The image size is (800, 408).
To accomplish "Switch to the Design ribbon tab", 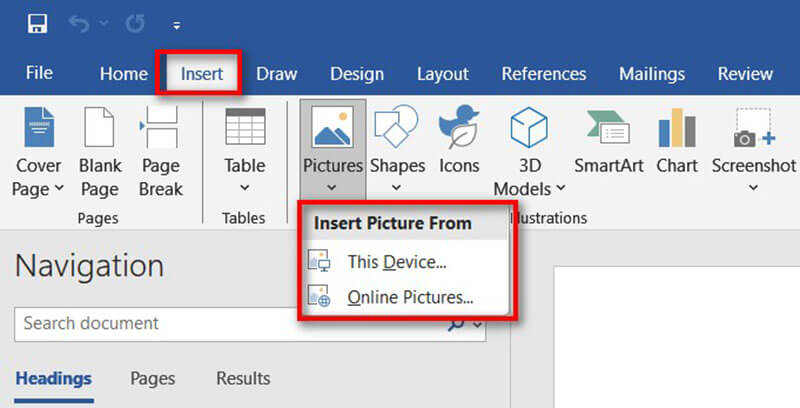I will pyautogui.click(x=357, y=74).
